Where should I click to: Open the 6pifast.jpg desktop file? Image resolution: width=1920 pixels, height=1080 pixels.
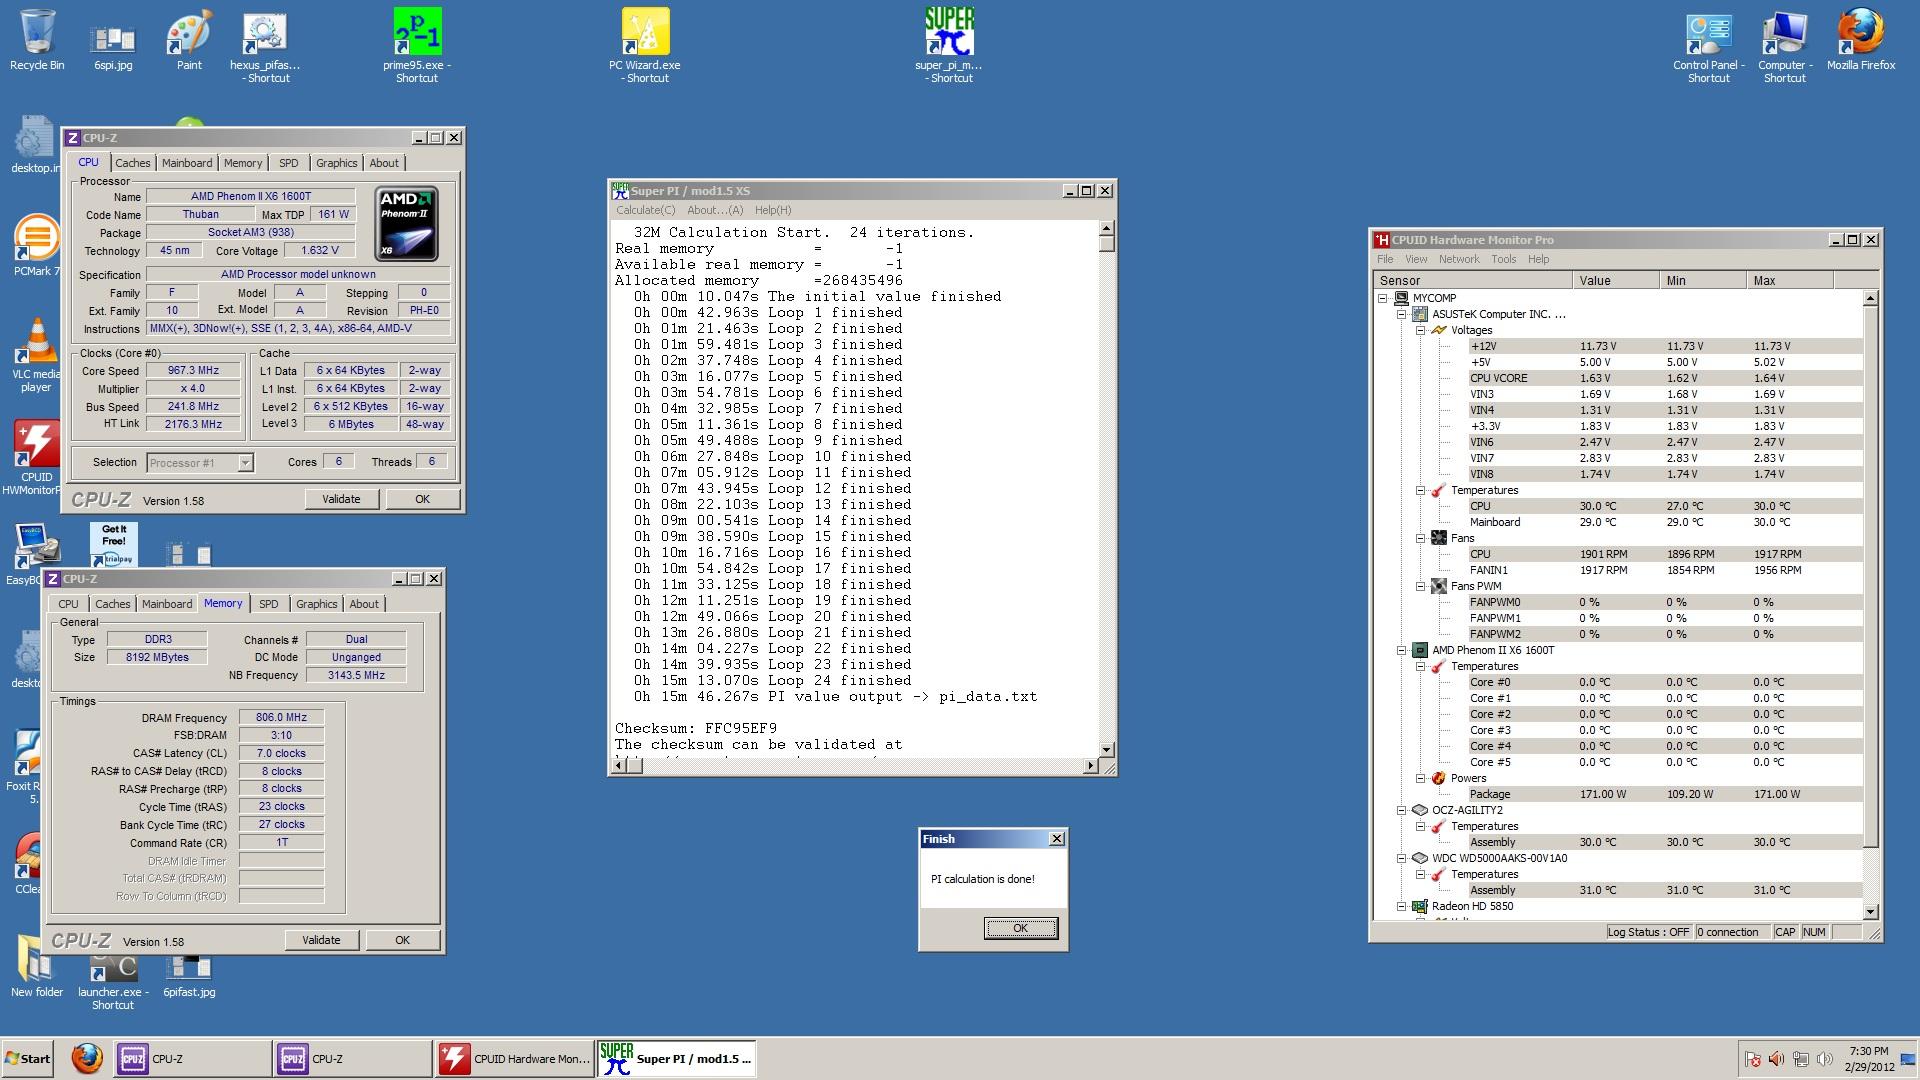189,975
